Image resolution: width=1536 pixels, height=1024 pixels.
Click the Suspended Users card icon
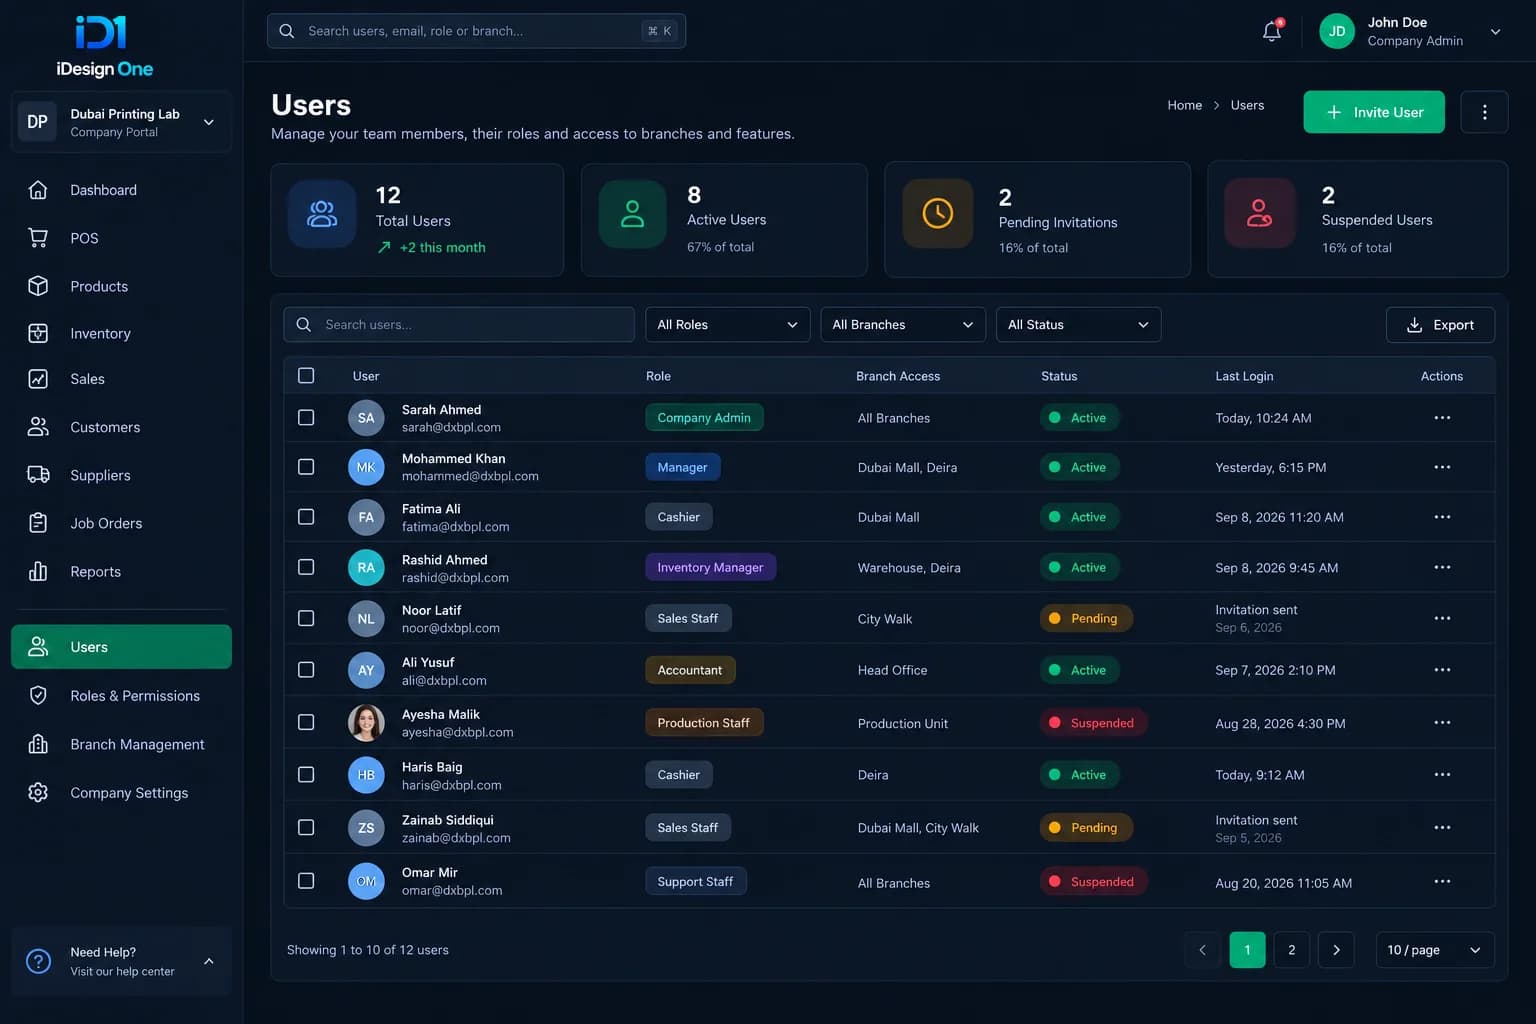pos(1260,213)
